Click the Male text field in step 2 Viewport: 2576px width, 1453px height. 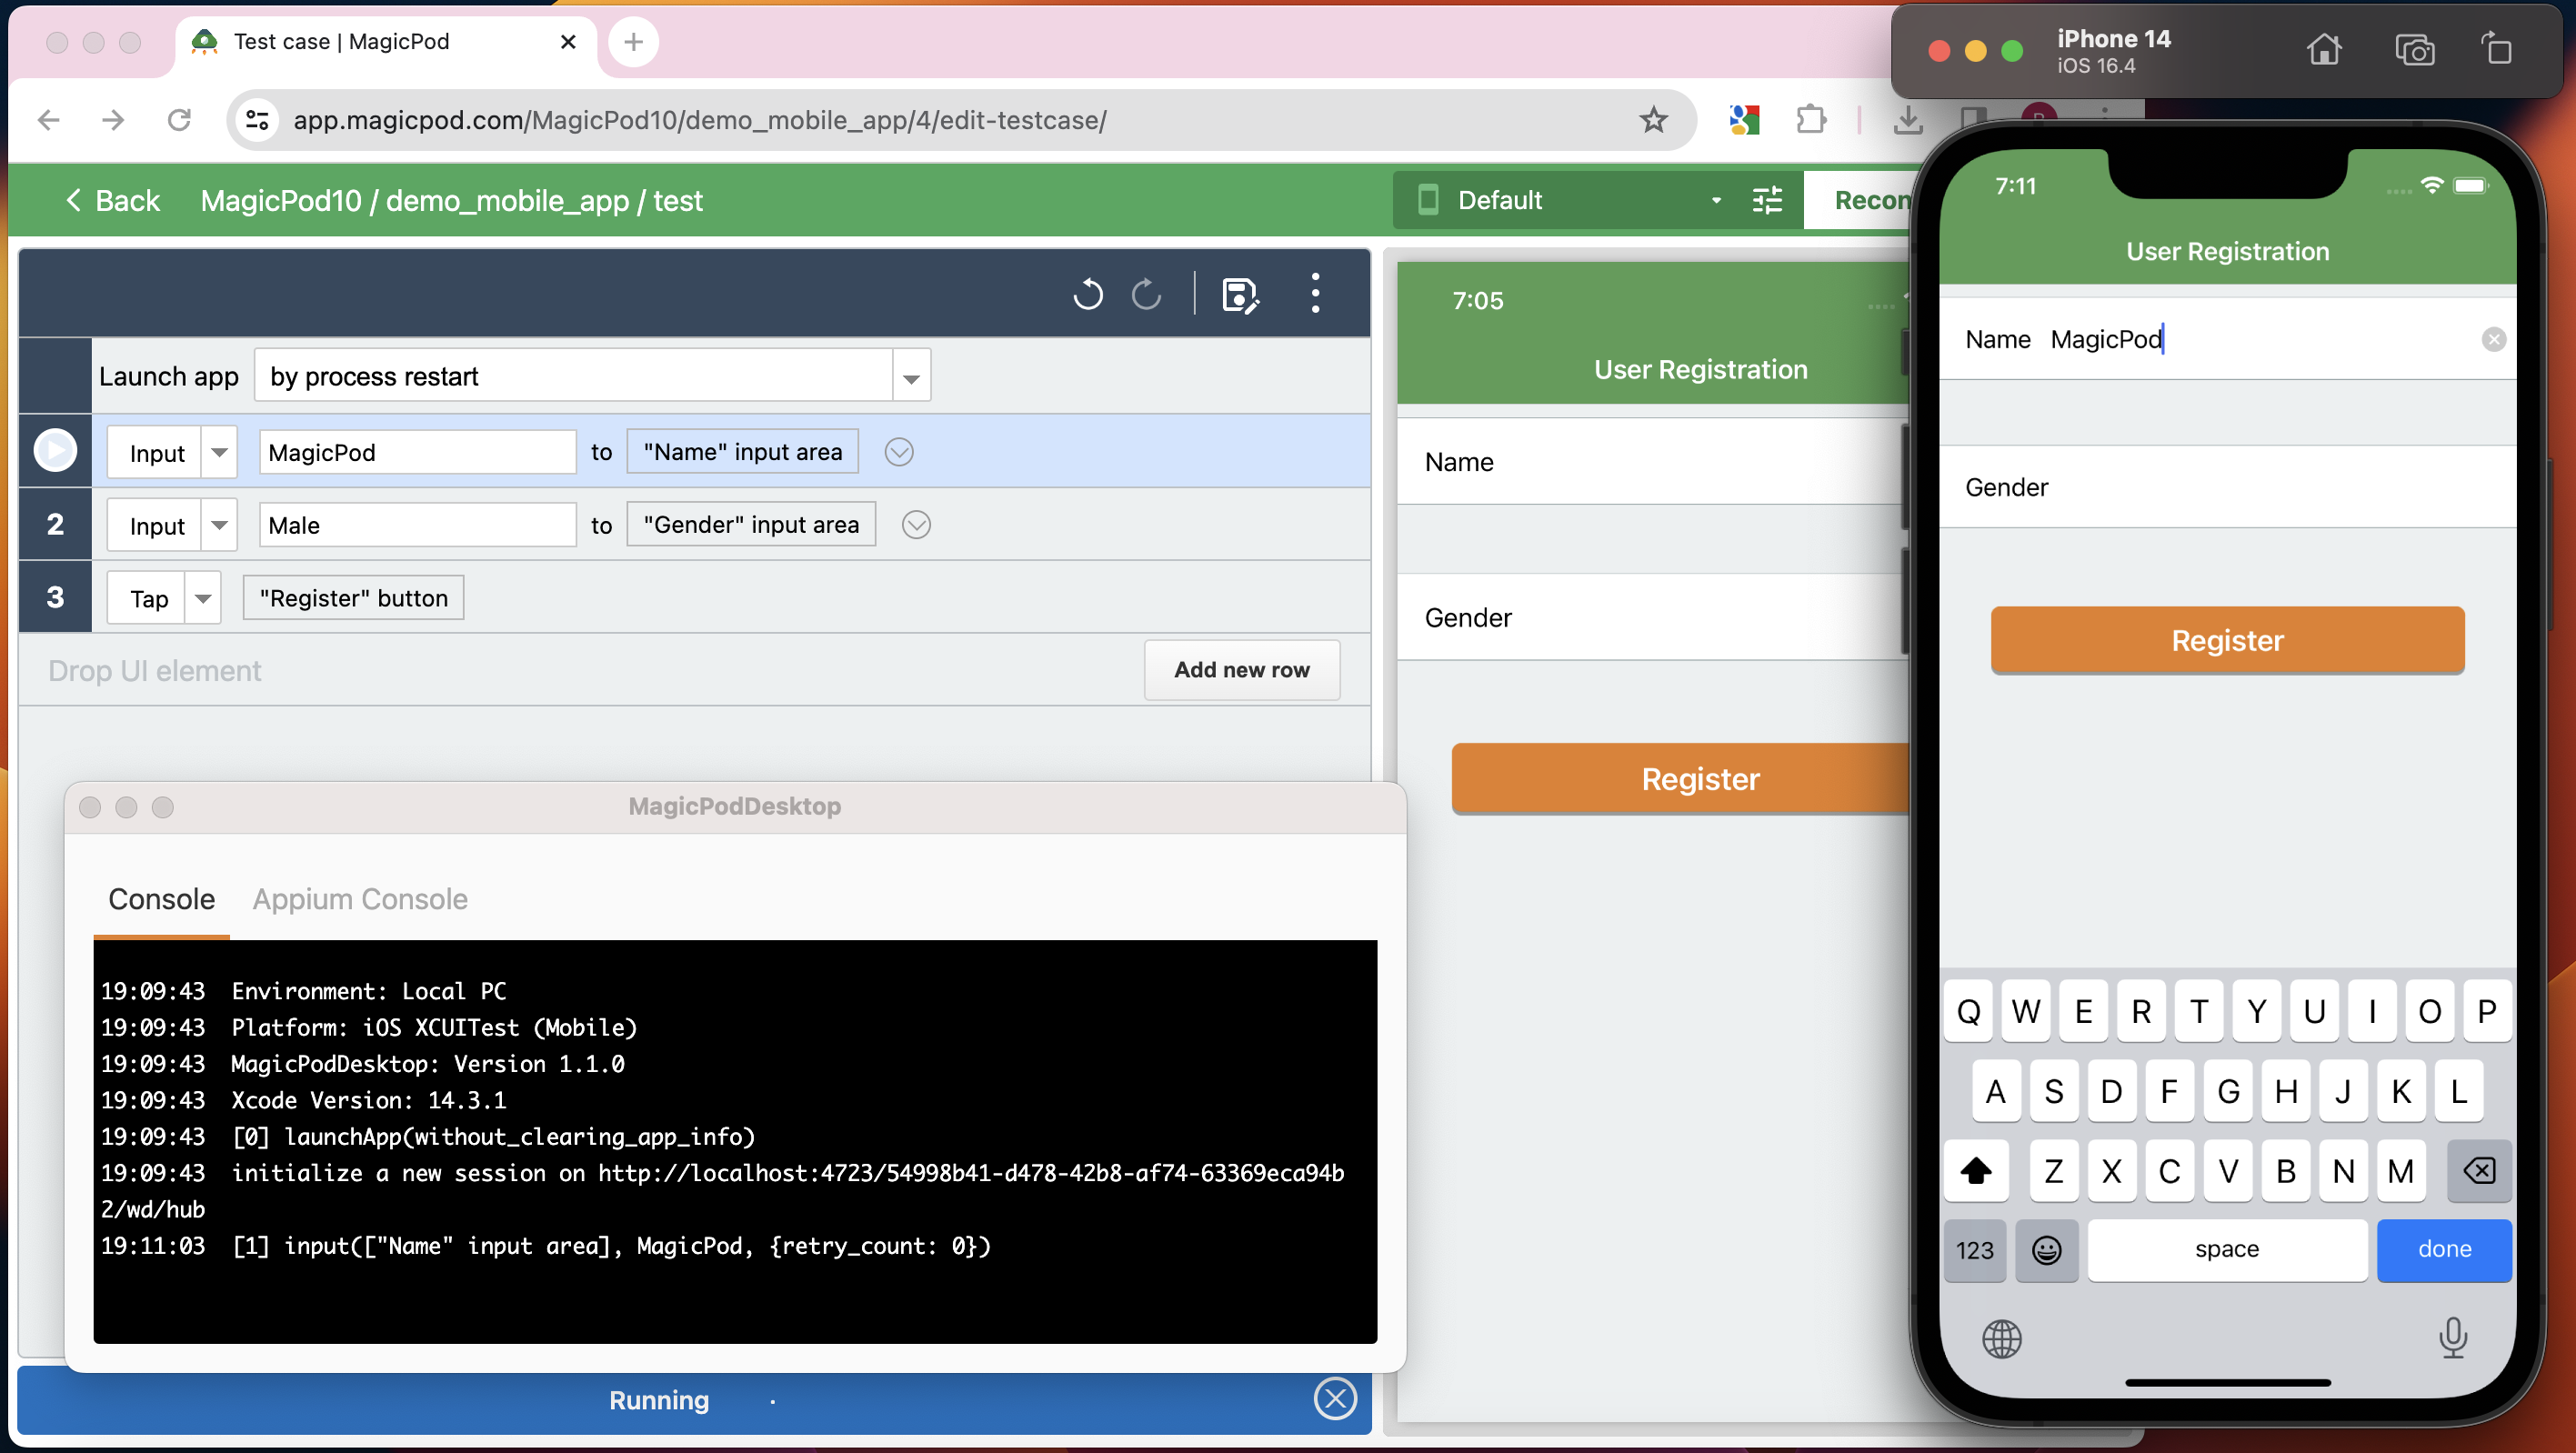(x=417, y=525)
